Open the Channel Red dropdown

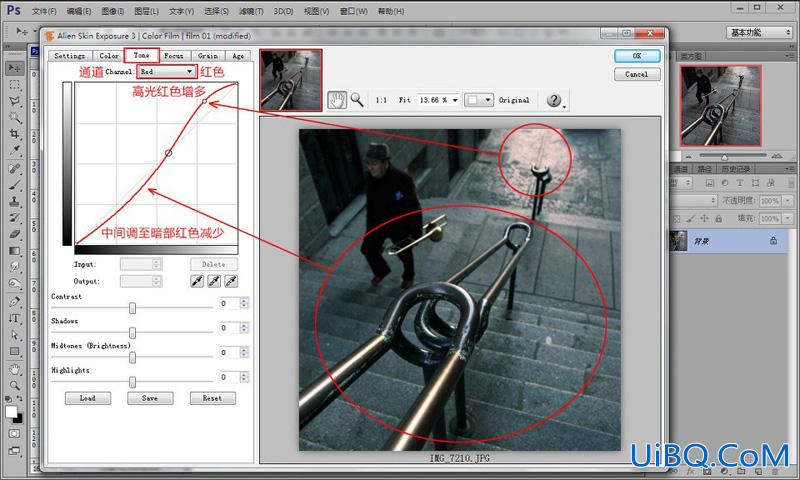click(166, 71)
